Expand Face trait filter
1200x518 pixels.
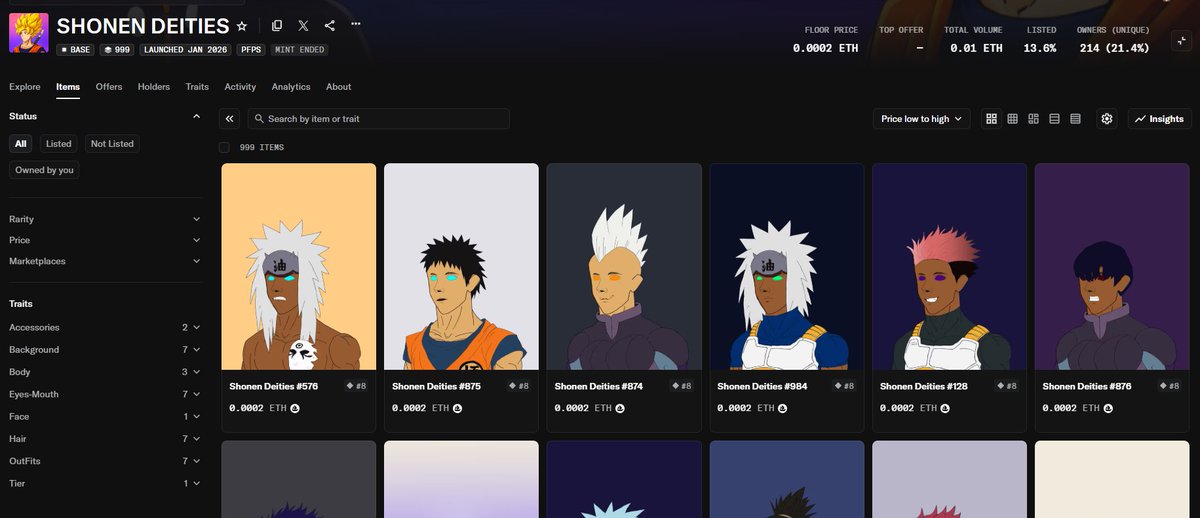[104, 416]
